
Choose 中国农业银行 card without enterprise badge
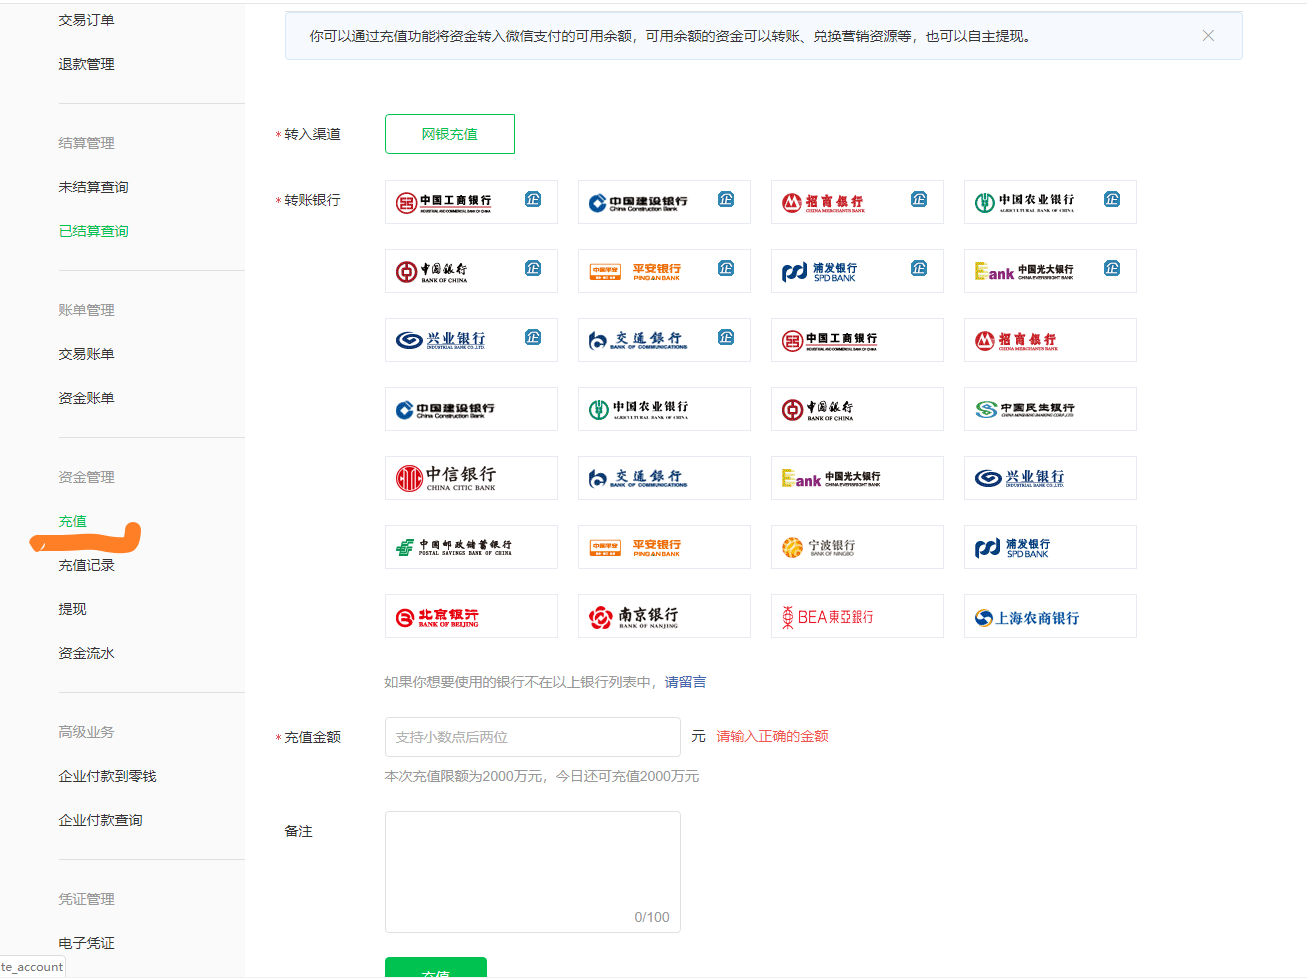click(664, 409)
